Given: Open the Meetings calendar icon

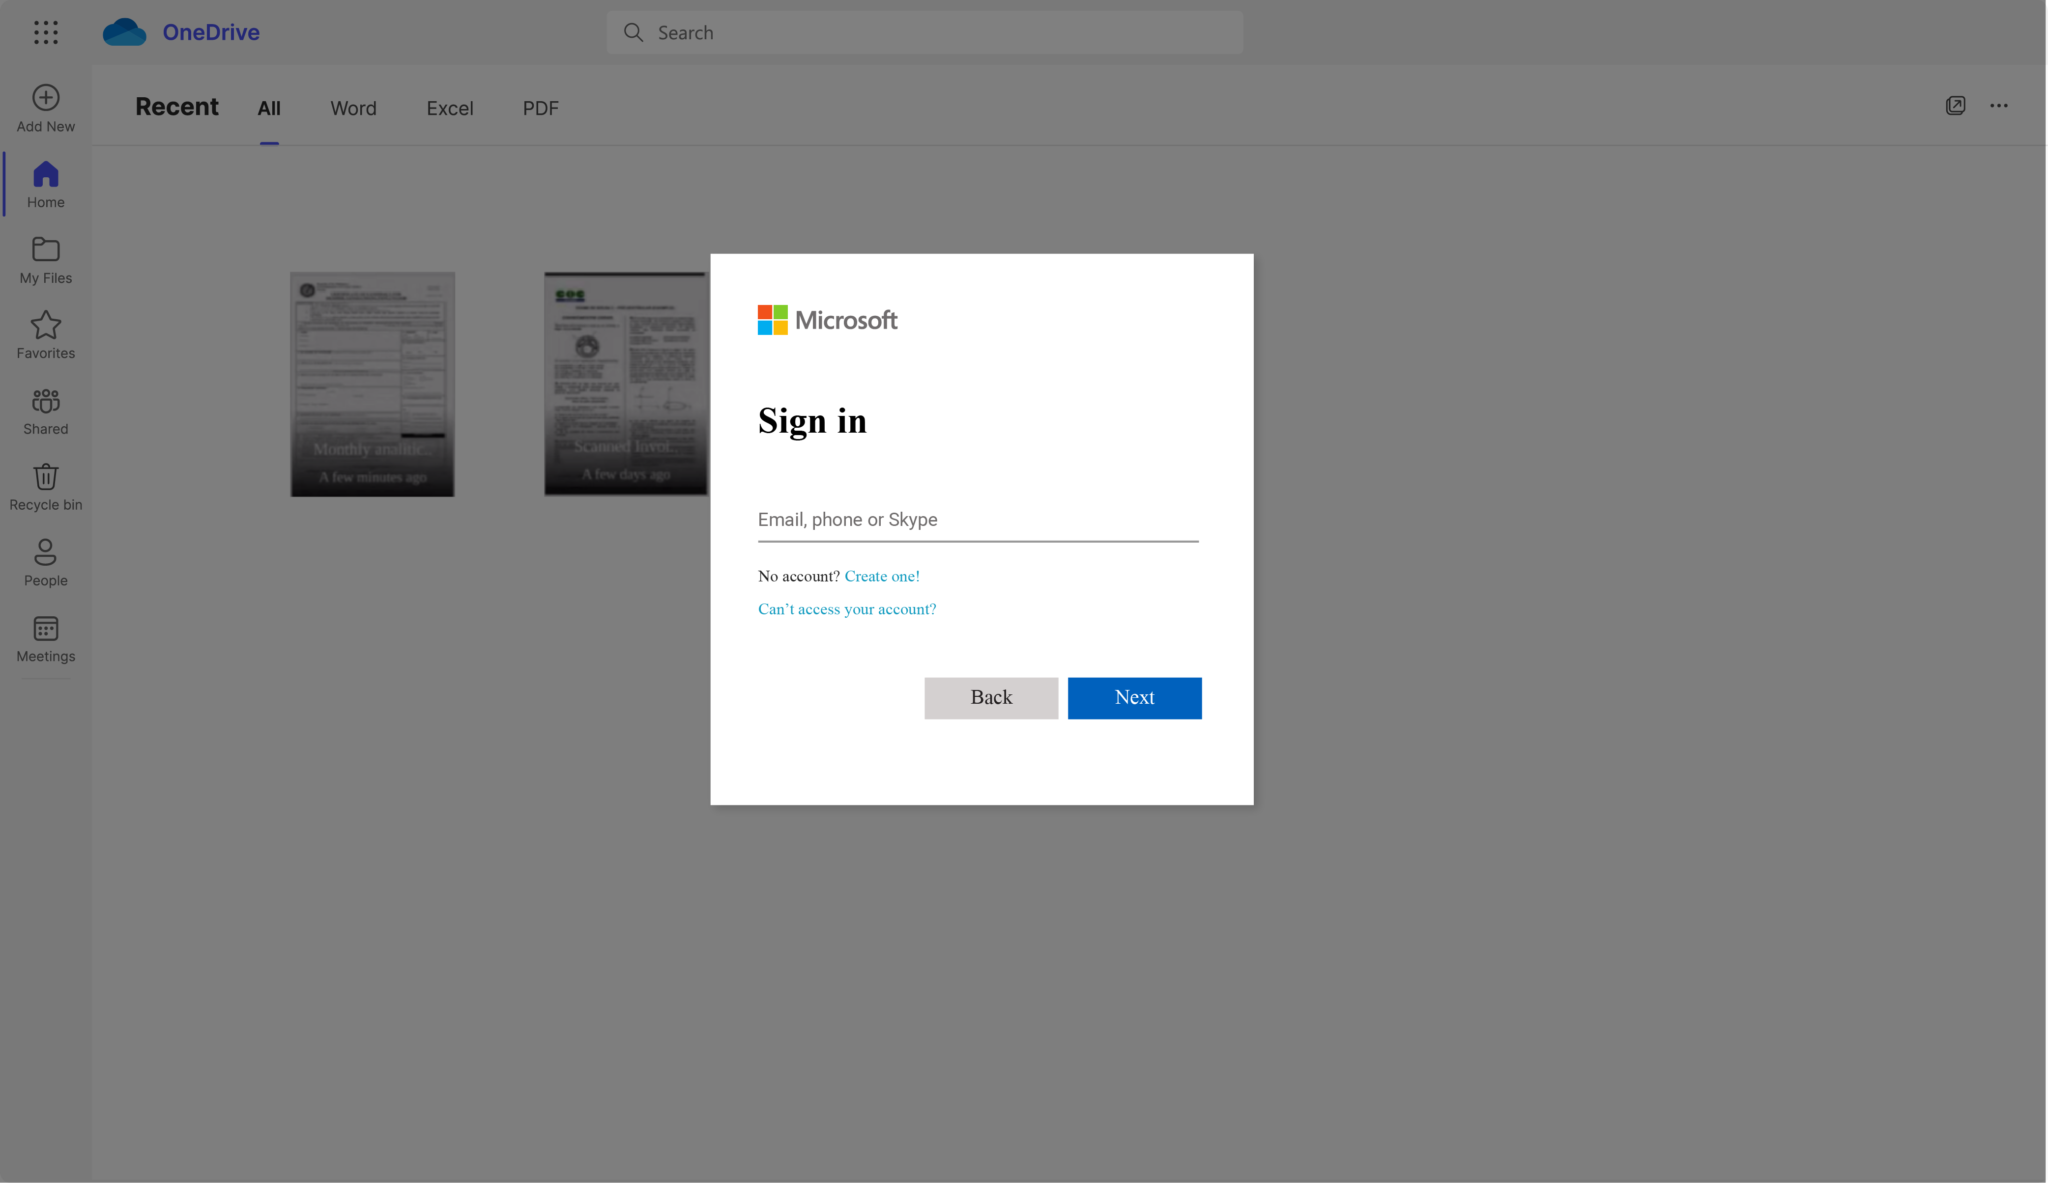Looking at the screenshot, I should (x=46, y=628).
